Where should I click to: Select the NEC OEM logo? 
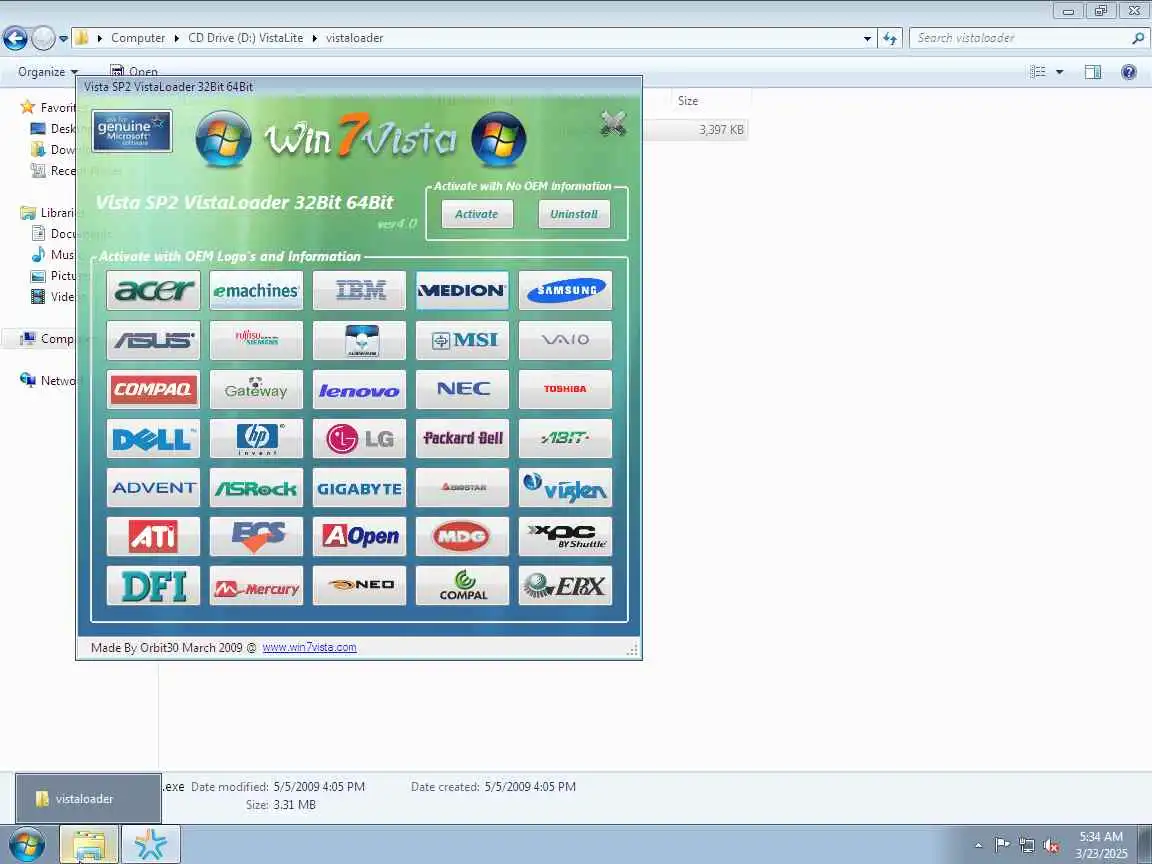(462, 389)
